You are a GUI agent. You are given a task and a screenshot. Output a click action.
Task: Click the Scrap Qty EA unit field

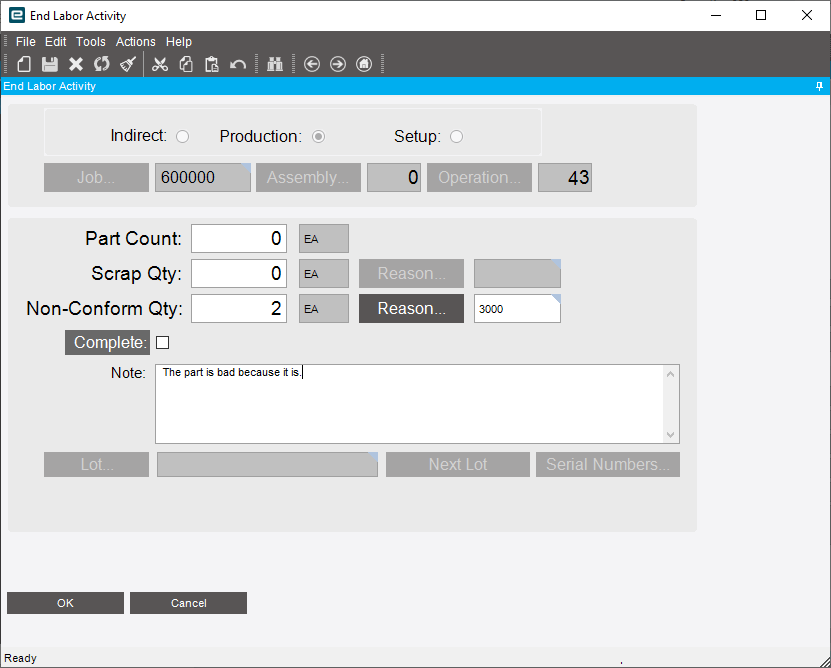click(x=324, y=274)
